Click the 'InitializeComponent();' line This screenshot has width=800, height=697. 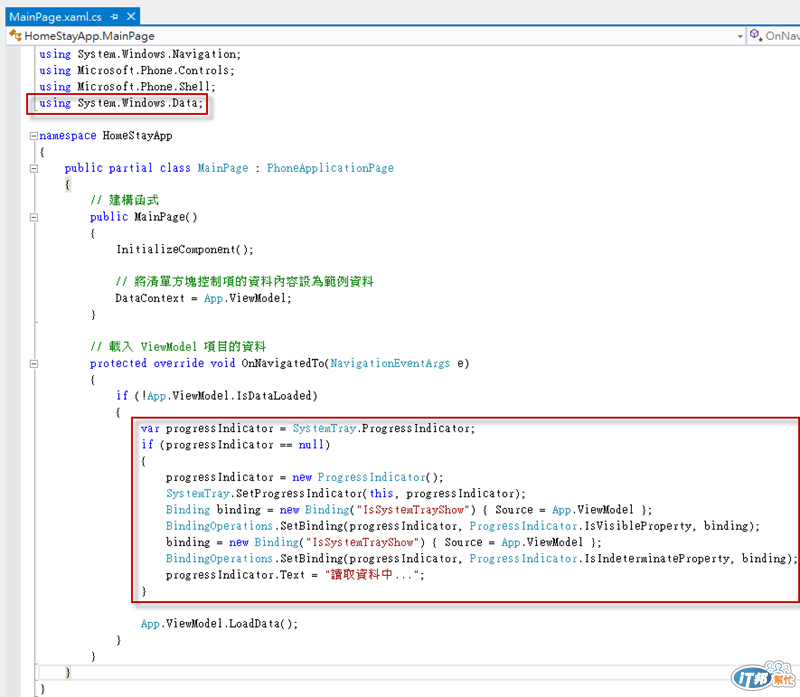pos(185,250)
